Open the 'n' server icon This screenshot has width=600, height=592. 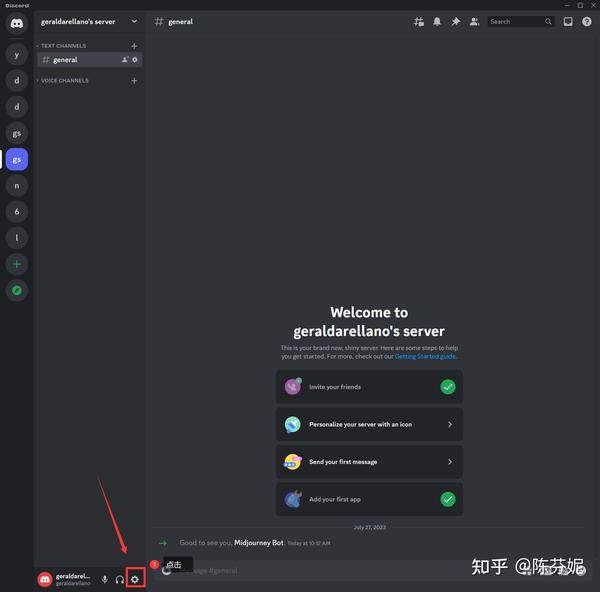(x=16, y=186)
